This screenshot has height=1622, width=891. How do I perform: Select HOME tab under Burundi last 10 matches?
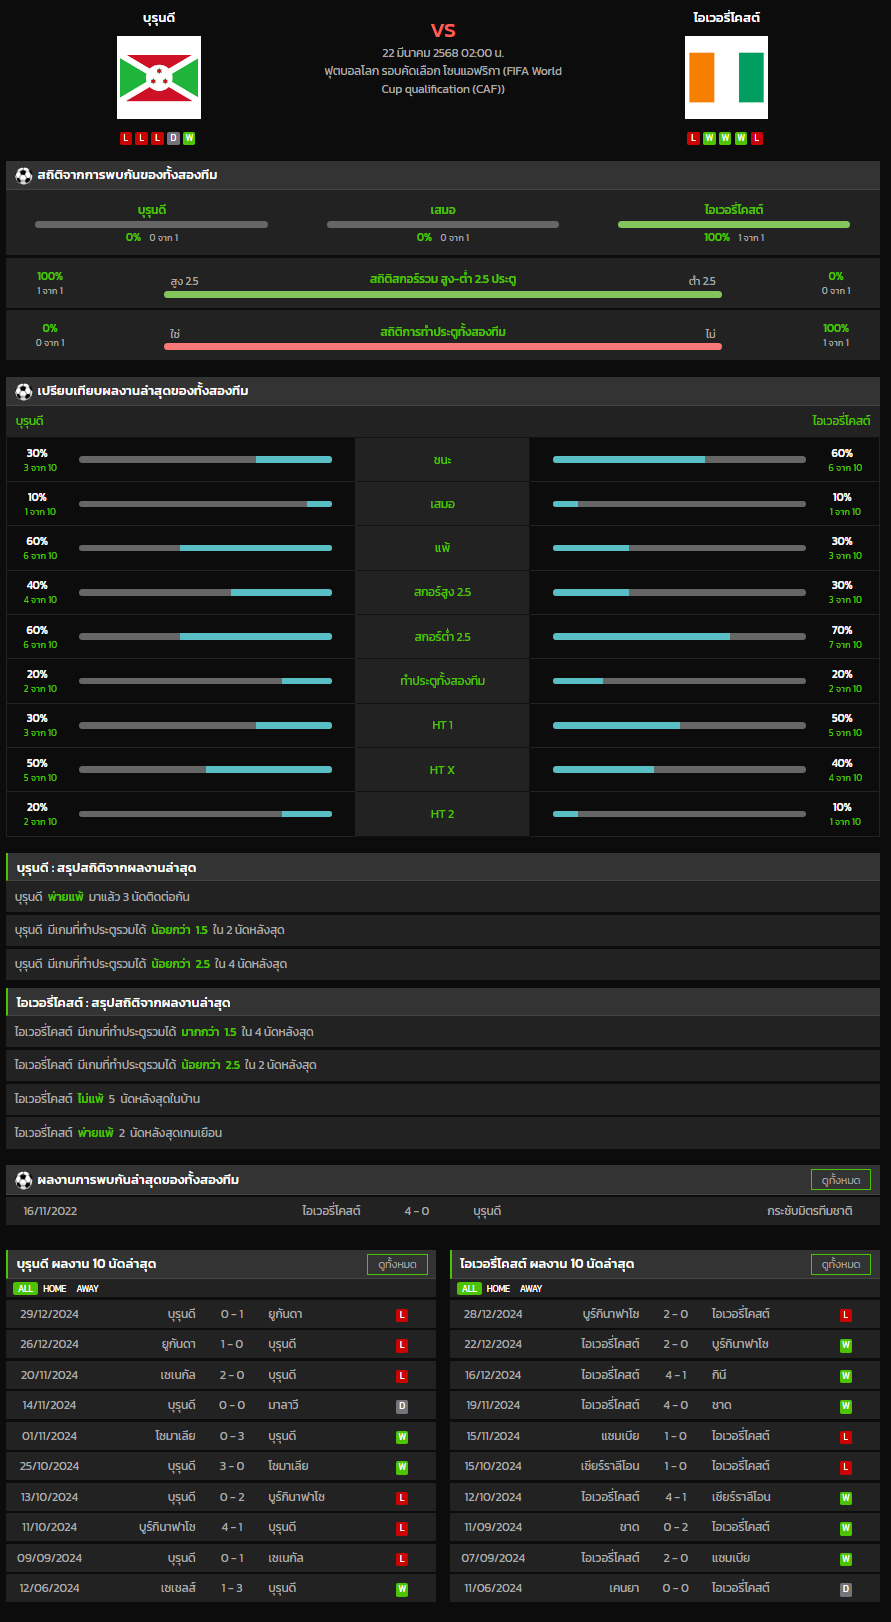(x=55, y=1289)
